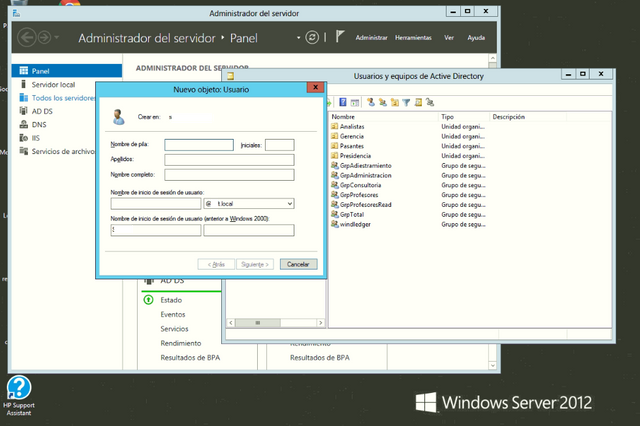Open HP Support Assistant desktop icon
This screenshot has width=640, height=426.
[19, 396]
